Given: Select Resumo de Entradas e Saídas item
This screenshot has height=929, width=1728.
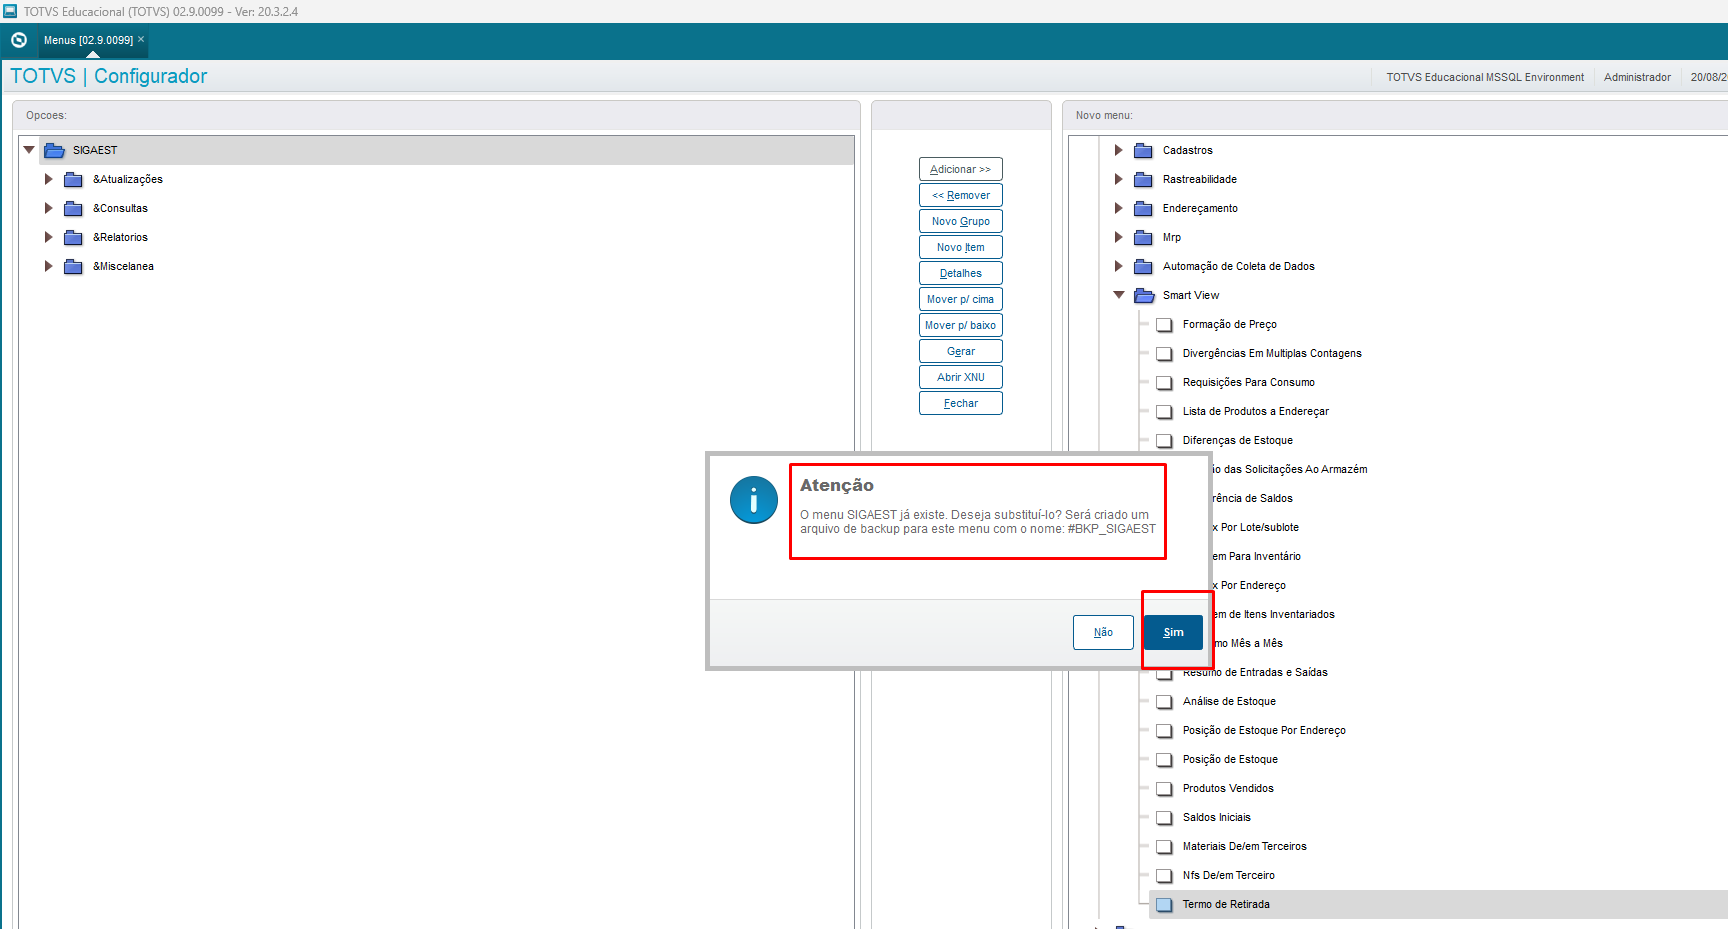Looking at the screenshot, I should click(x=1255, y=673).
